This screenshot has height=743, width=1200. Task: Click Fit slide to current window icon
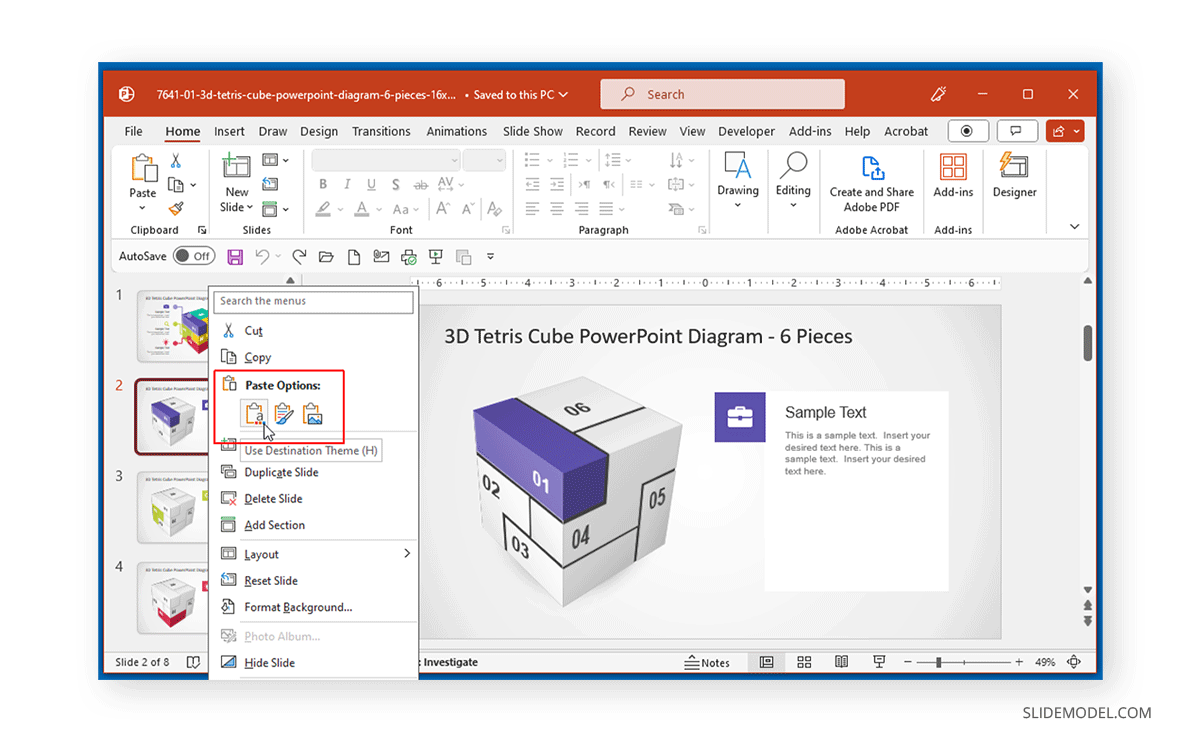[x=1074, y=662]
